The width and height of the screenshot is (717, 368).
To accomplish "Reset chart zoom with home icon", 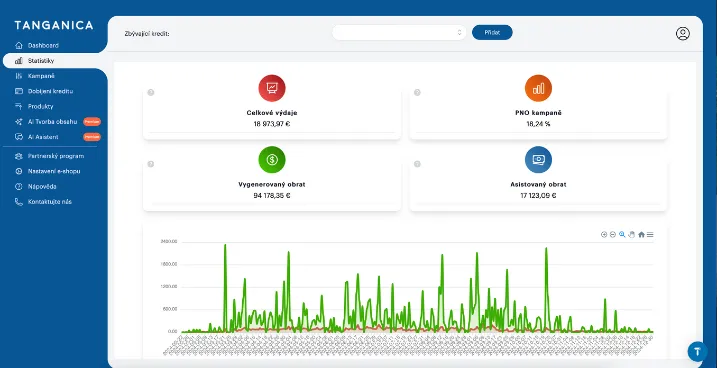I will coord(641,235).
